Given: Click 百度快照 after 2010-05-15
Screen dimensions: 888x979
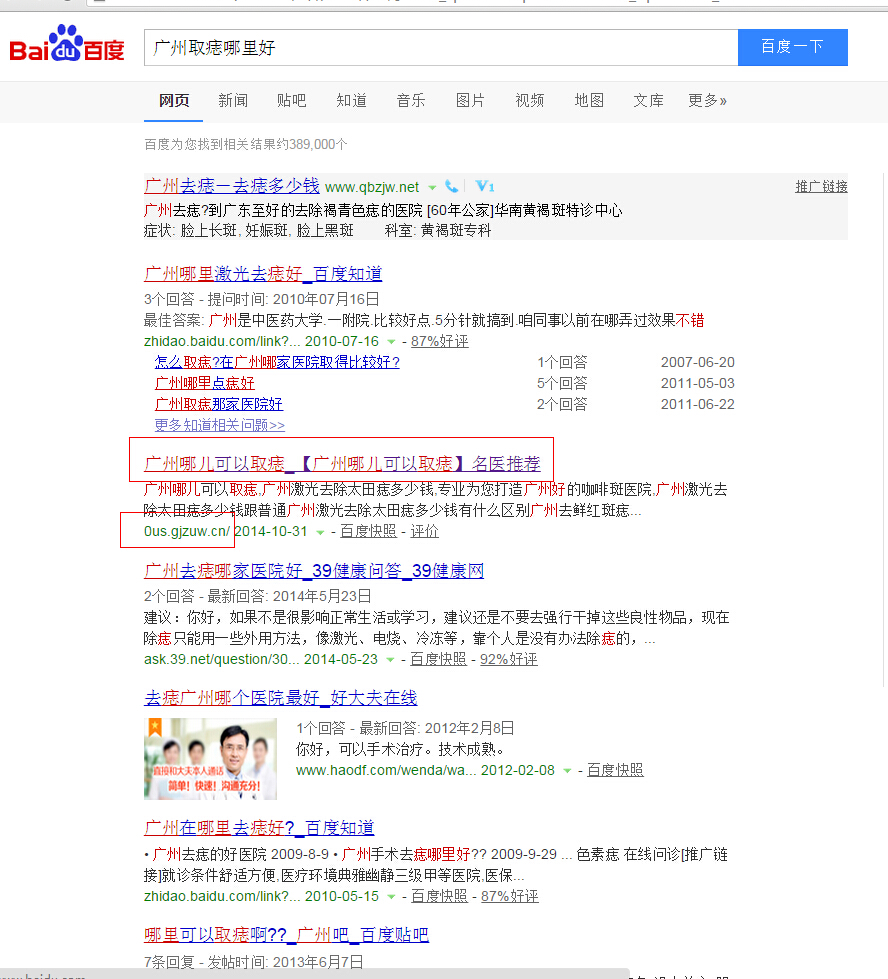Looking at the screenshot, I should coord(439,896).
